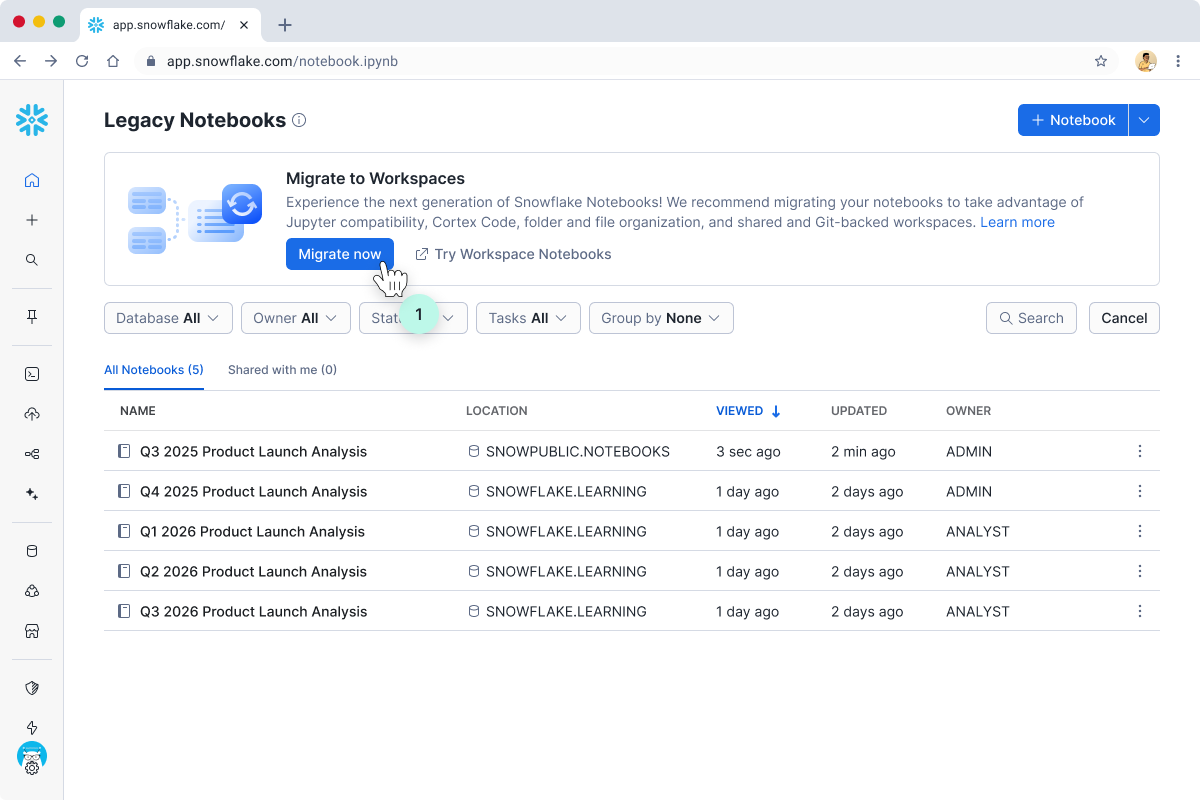This screenshot has height=800, width=1200.
Task: Click the NAME column header
Action: point(138,411)
